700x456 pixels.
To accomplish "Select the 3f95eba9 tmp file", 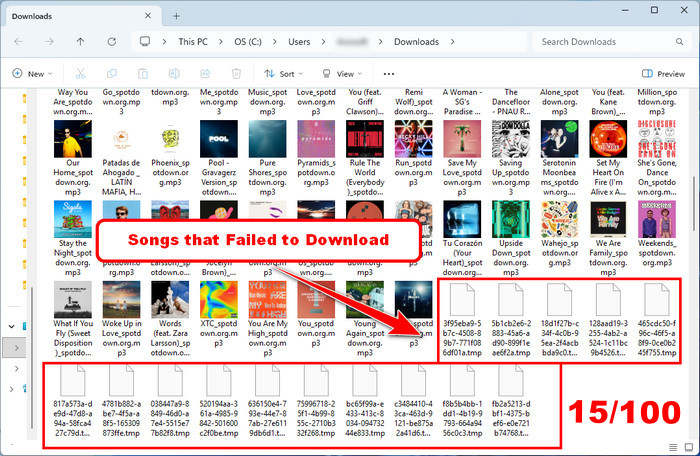I will click(x=462, y=320).
